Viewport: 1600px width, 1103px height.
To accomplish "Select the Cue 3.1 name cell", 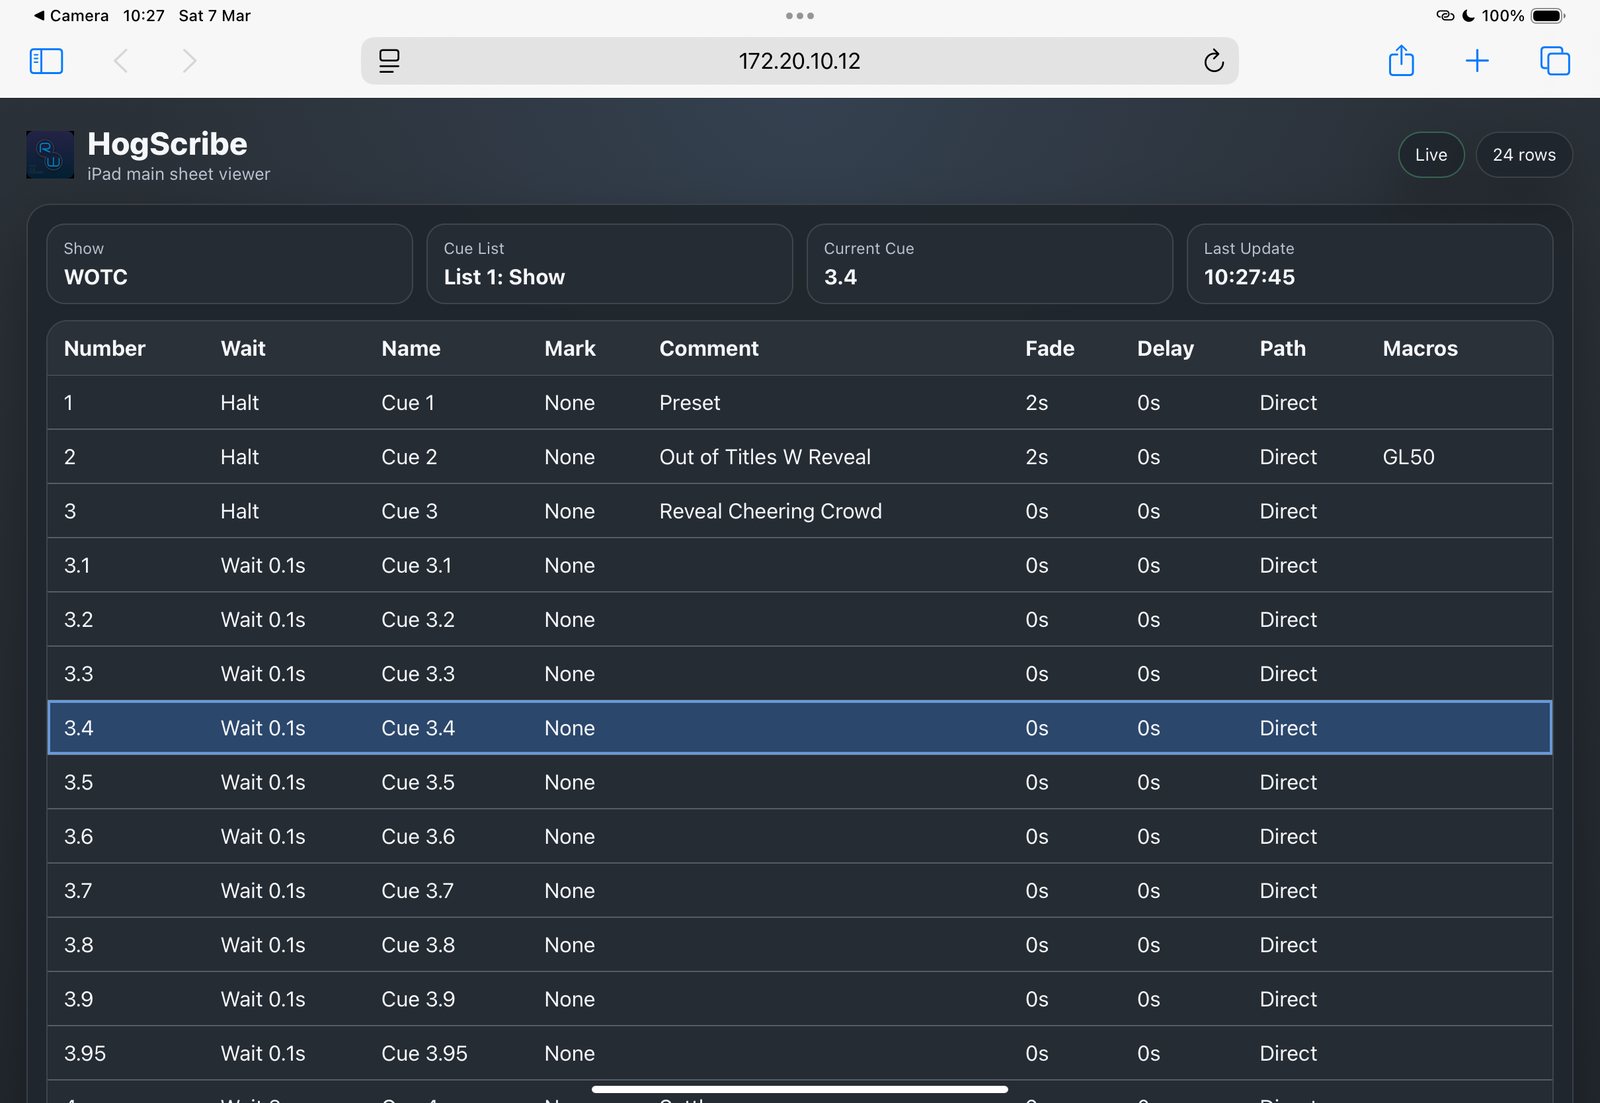I will pos(417,566).
